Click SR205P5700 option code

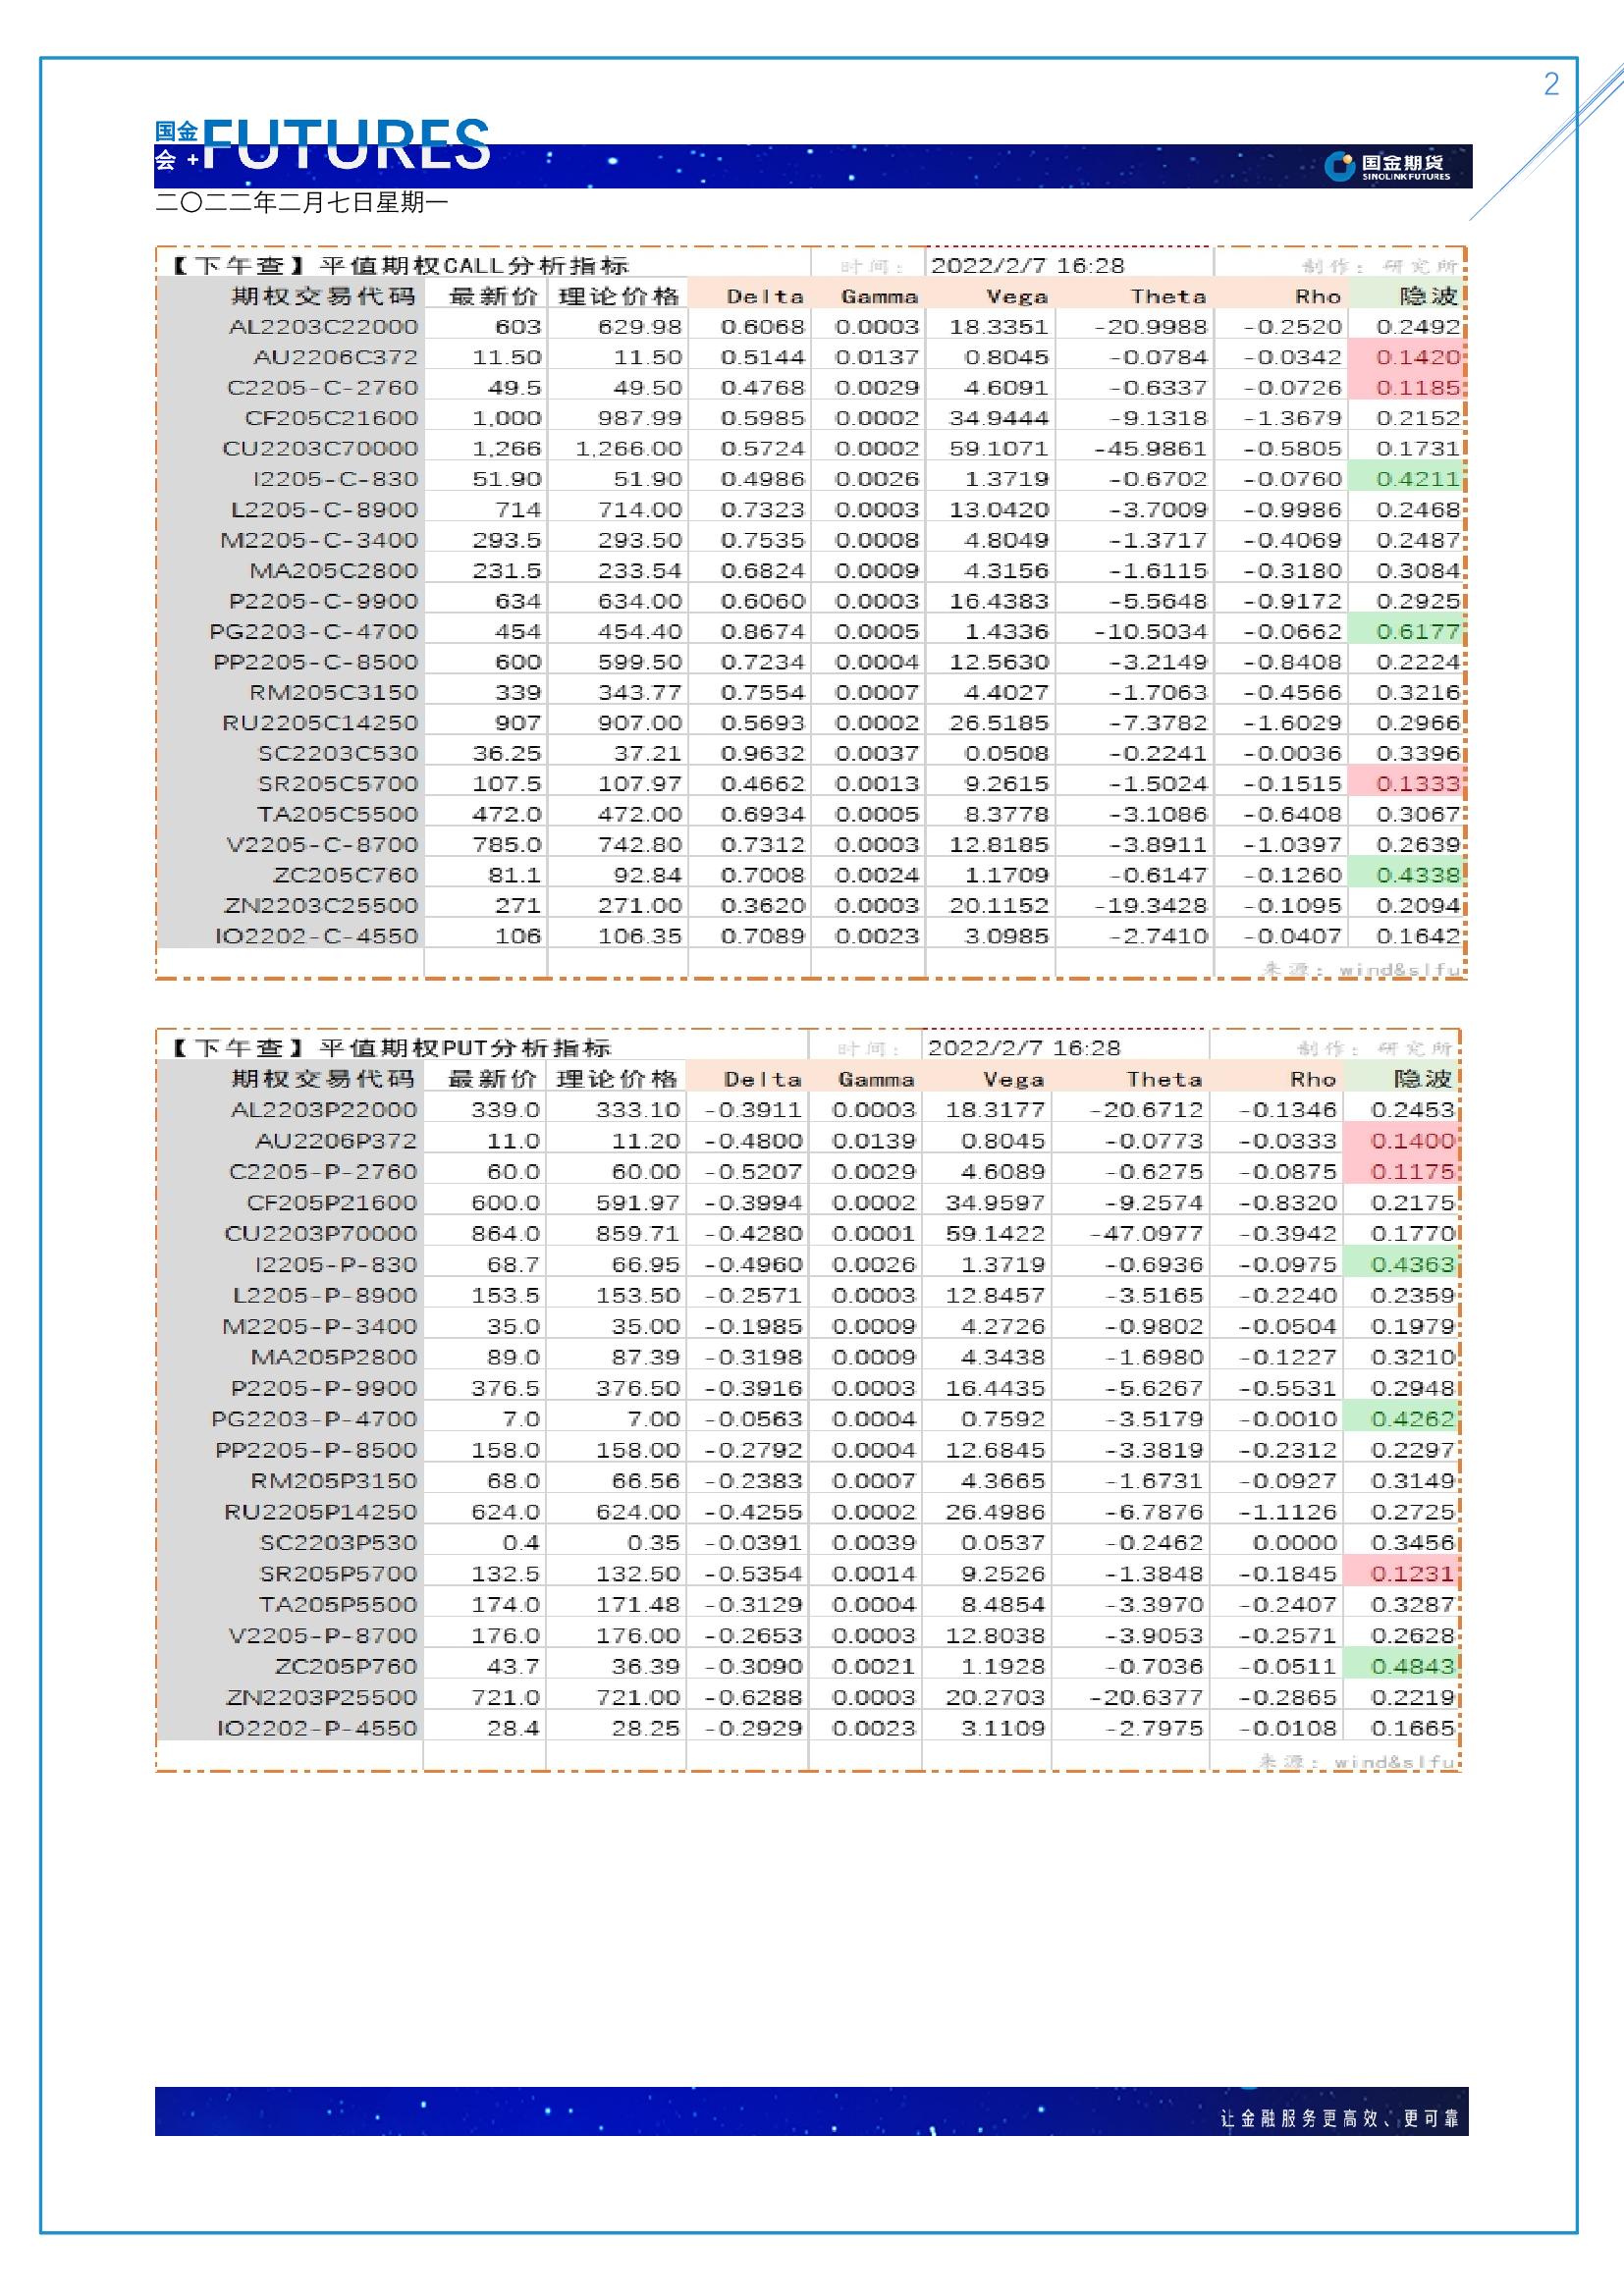pyautogui.click(x=338, y=1574)
